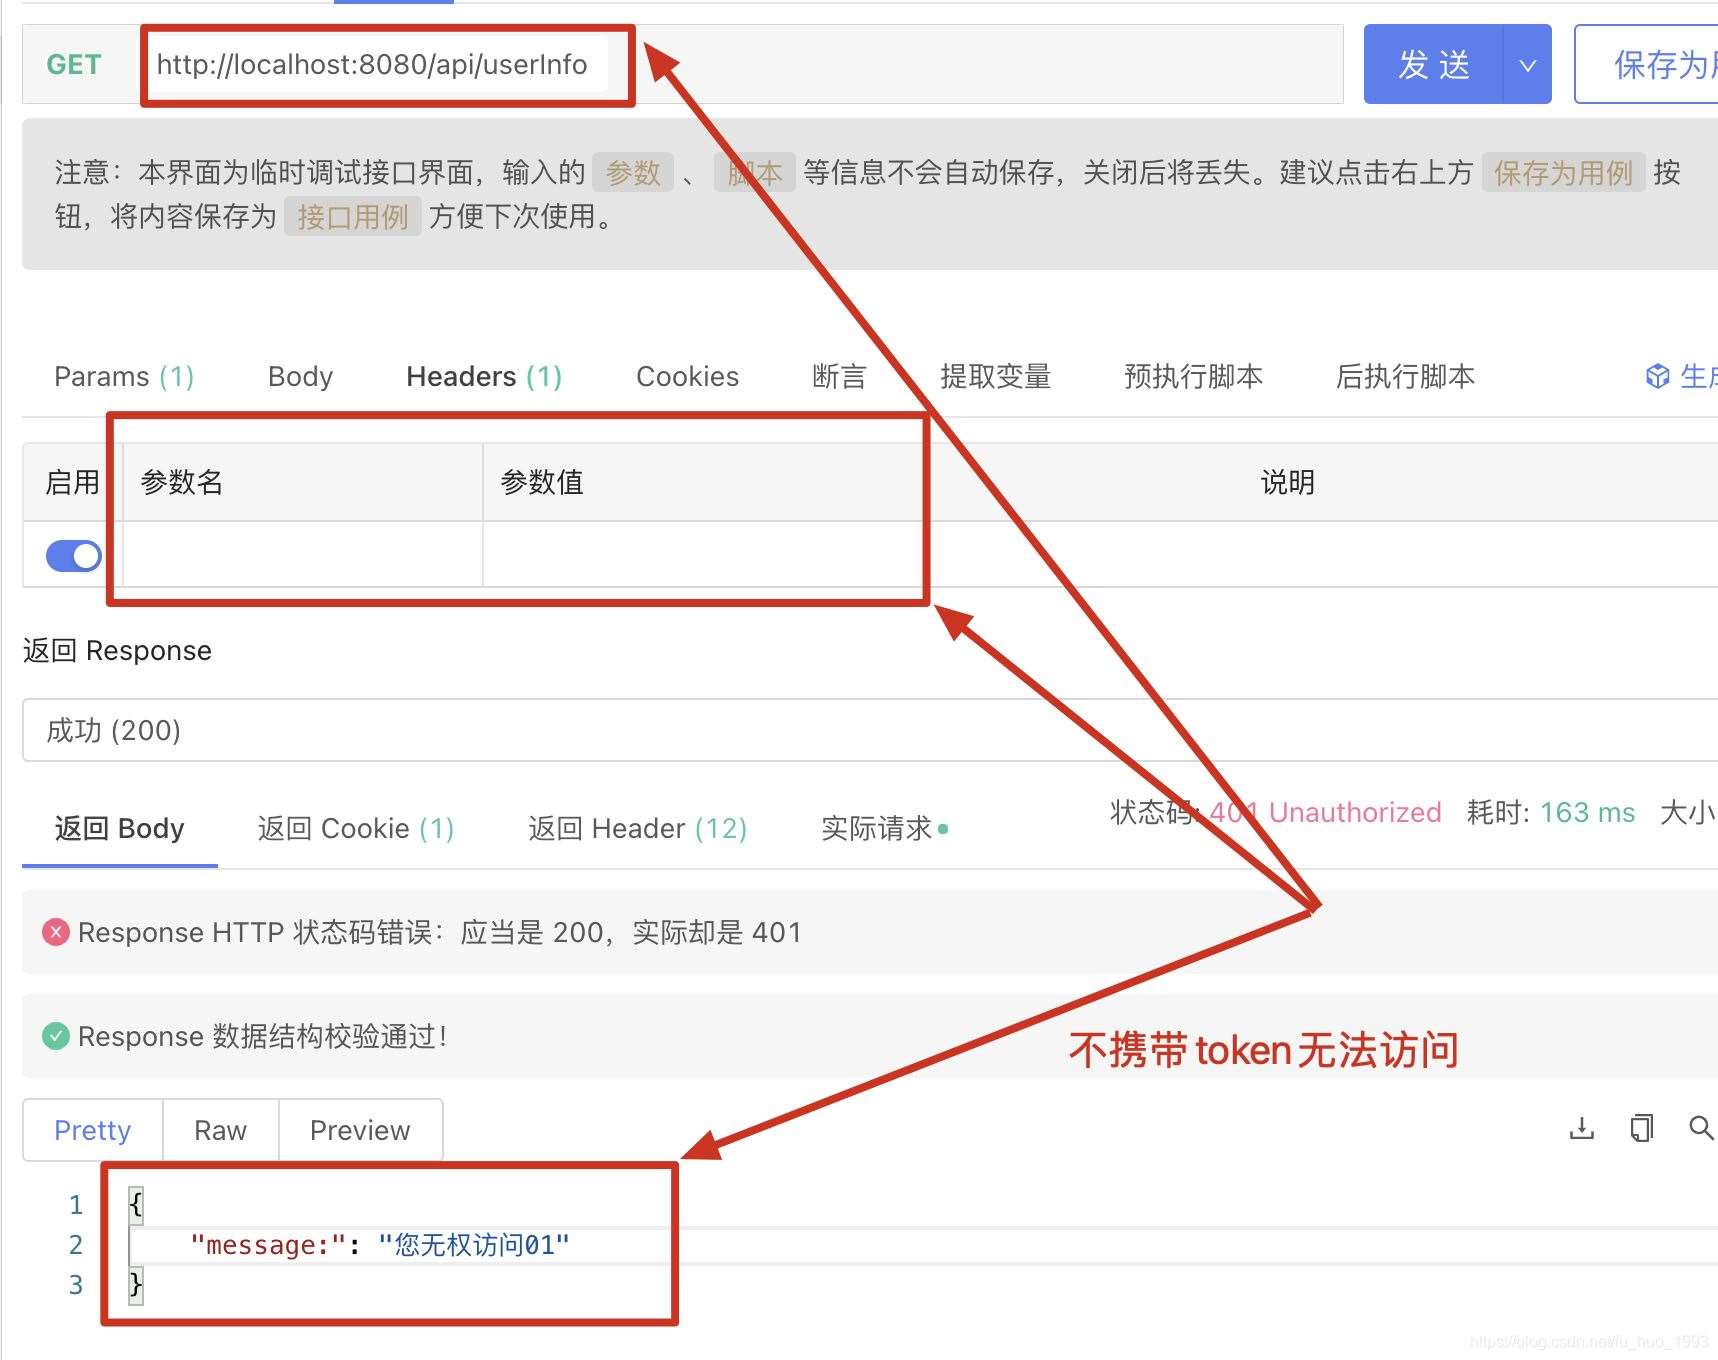Click the red error icon on status message

coord(56,932)
